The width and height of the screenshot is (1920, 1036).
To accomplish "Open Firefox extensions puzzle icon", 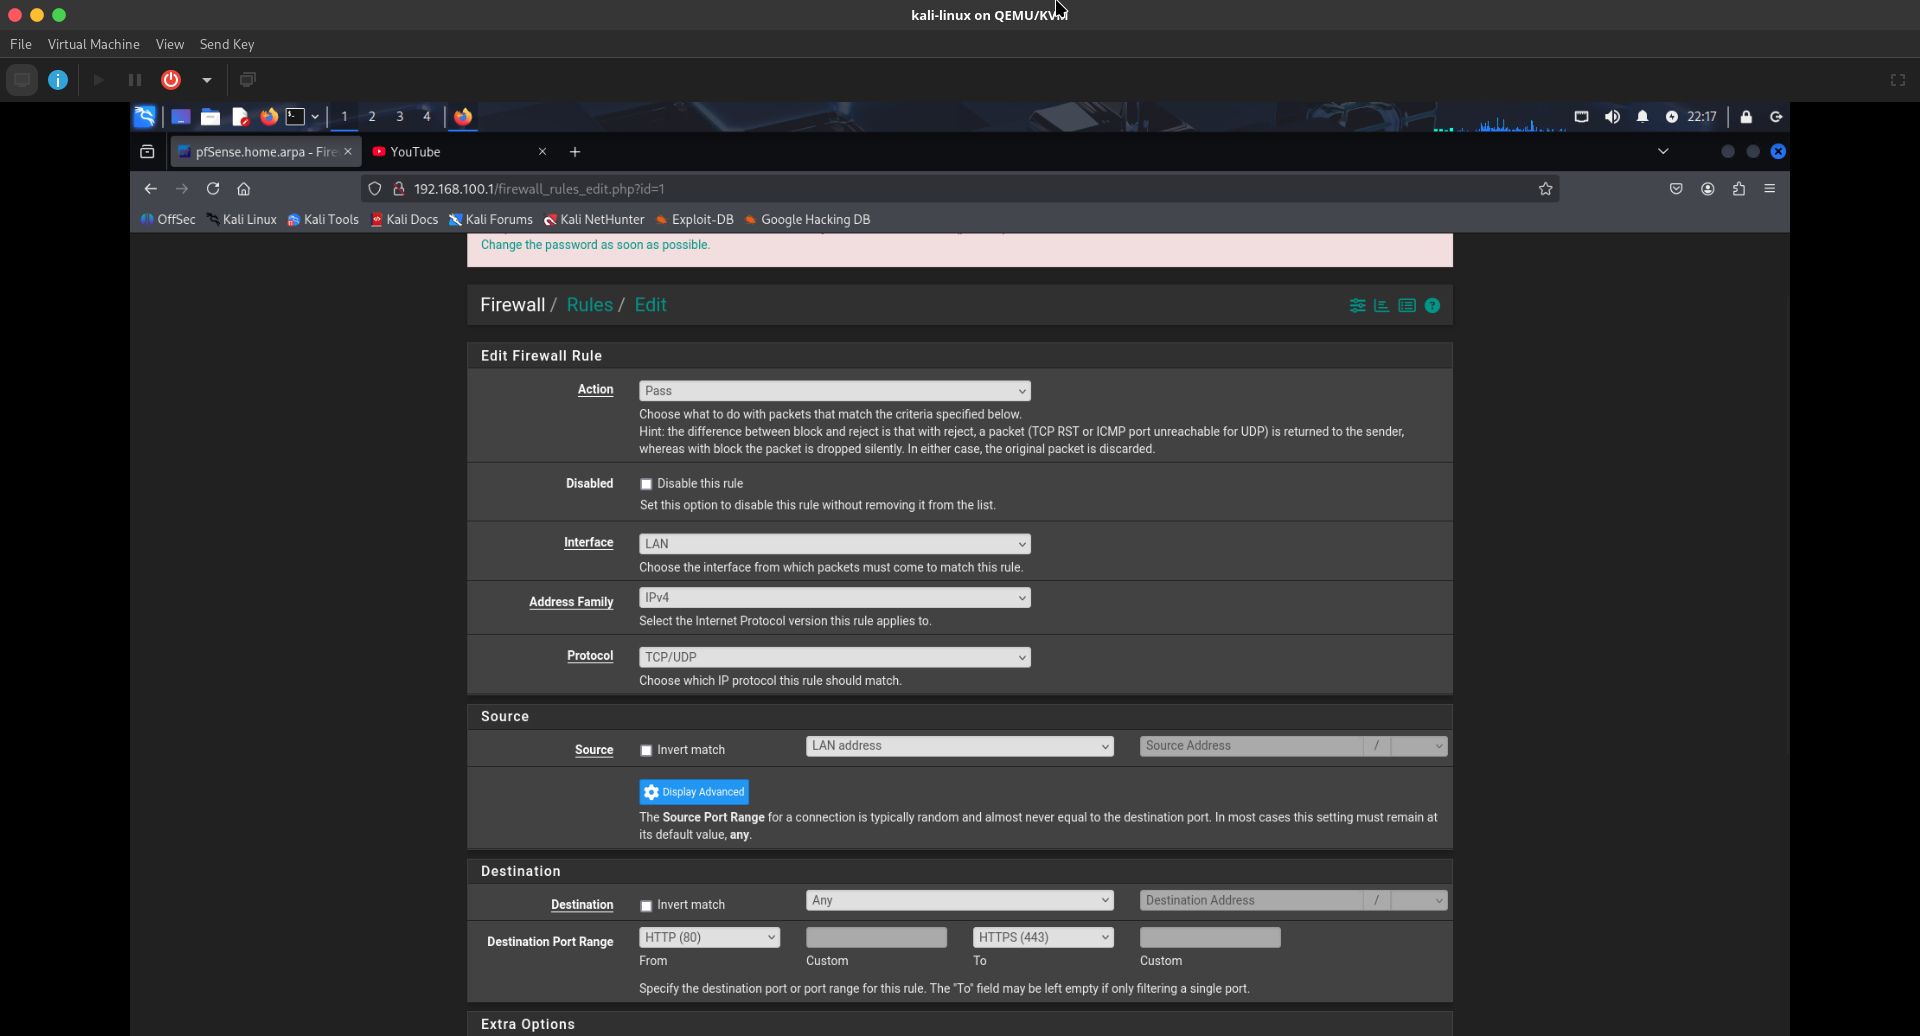I will pyautogui.click(x=1738, y=189).
